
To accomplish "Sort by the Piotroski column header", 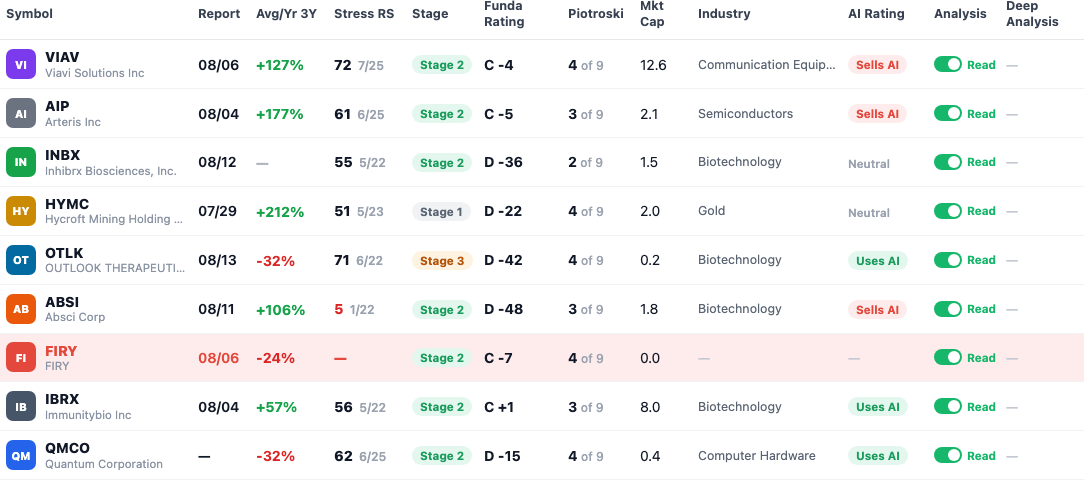I will [595, 14].
